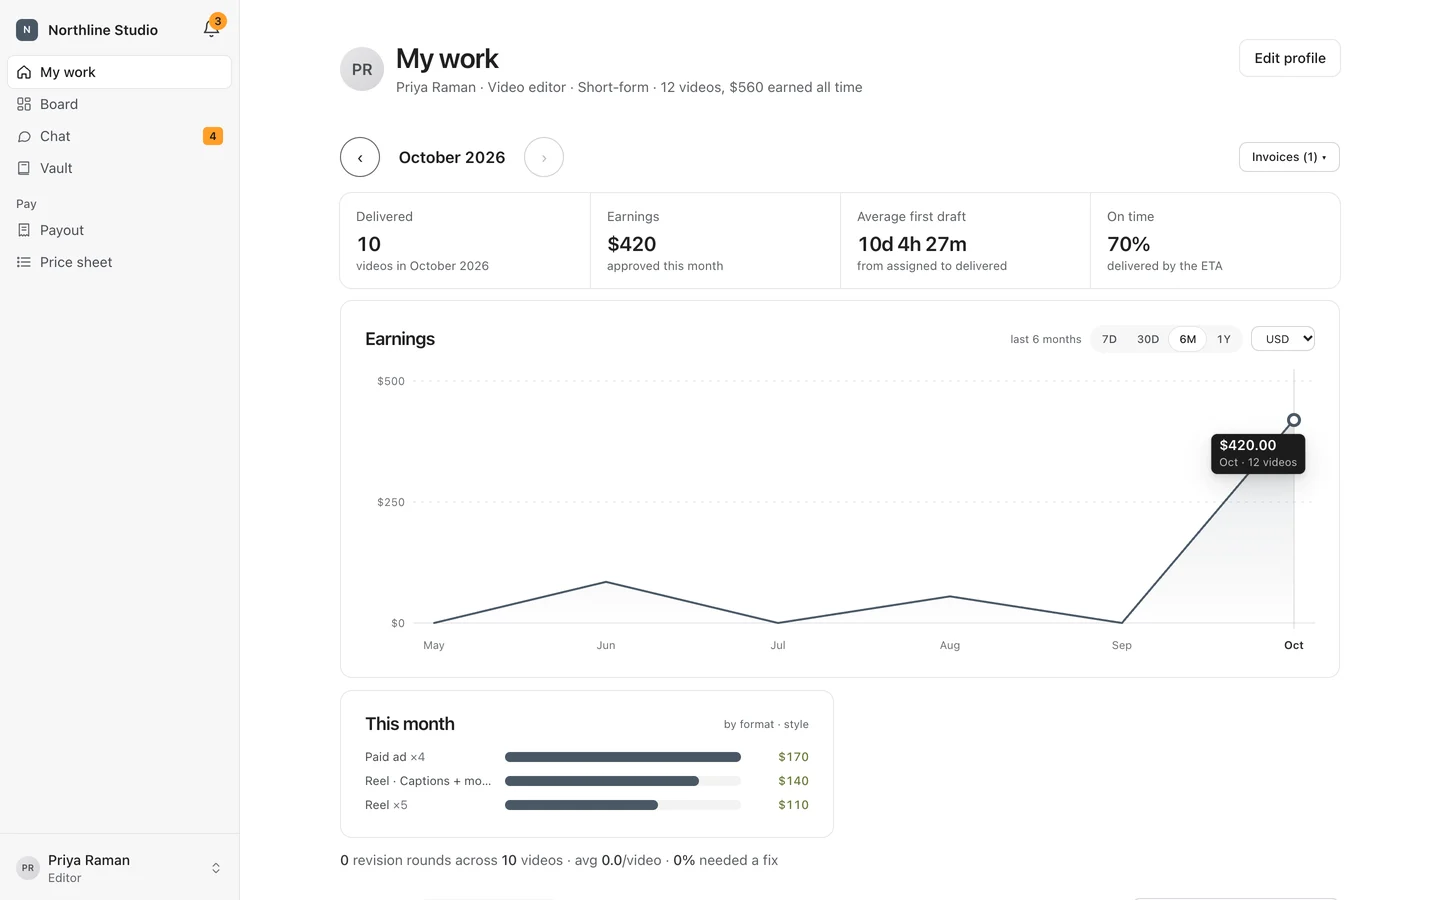Open Price sheet in the sidebar

coord(119,262)
